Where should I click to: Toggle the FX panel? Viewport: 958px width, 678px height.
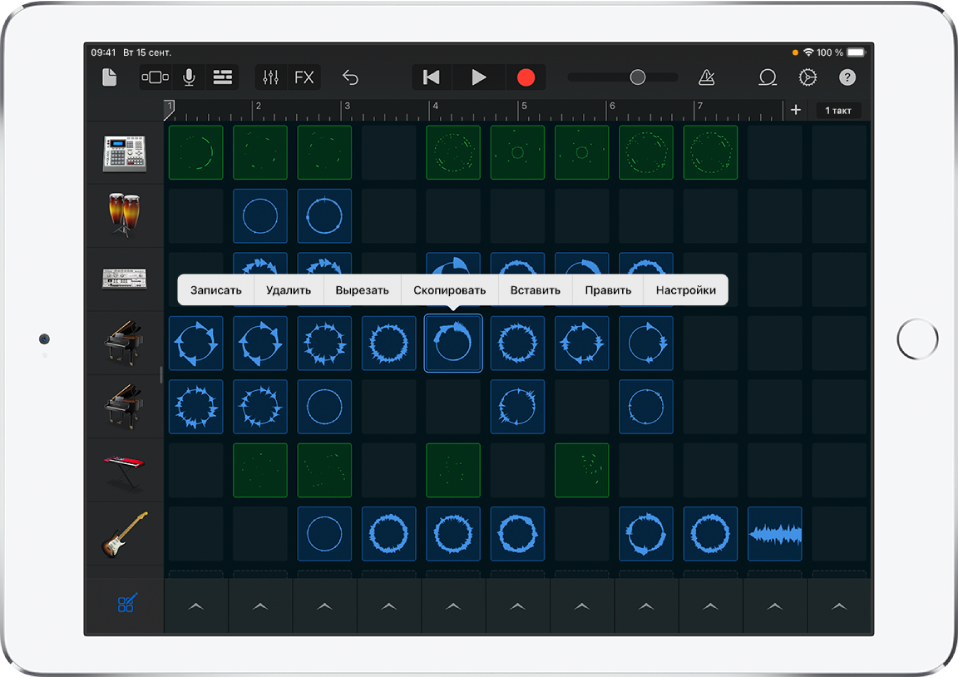pos(303,78)
